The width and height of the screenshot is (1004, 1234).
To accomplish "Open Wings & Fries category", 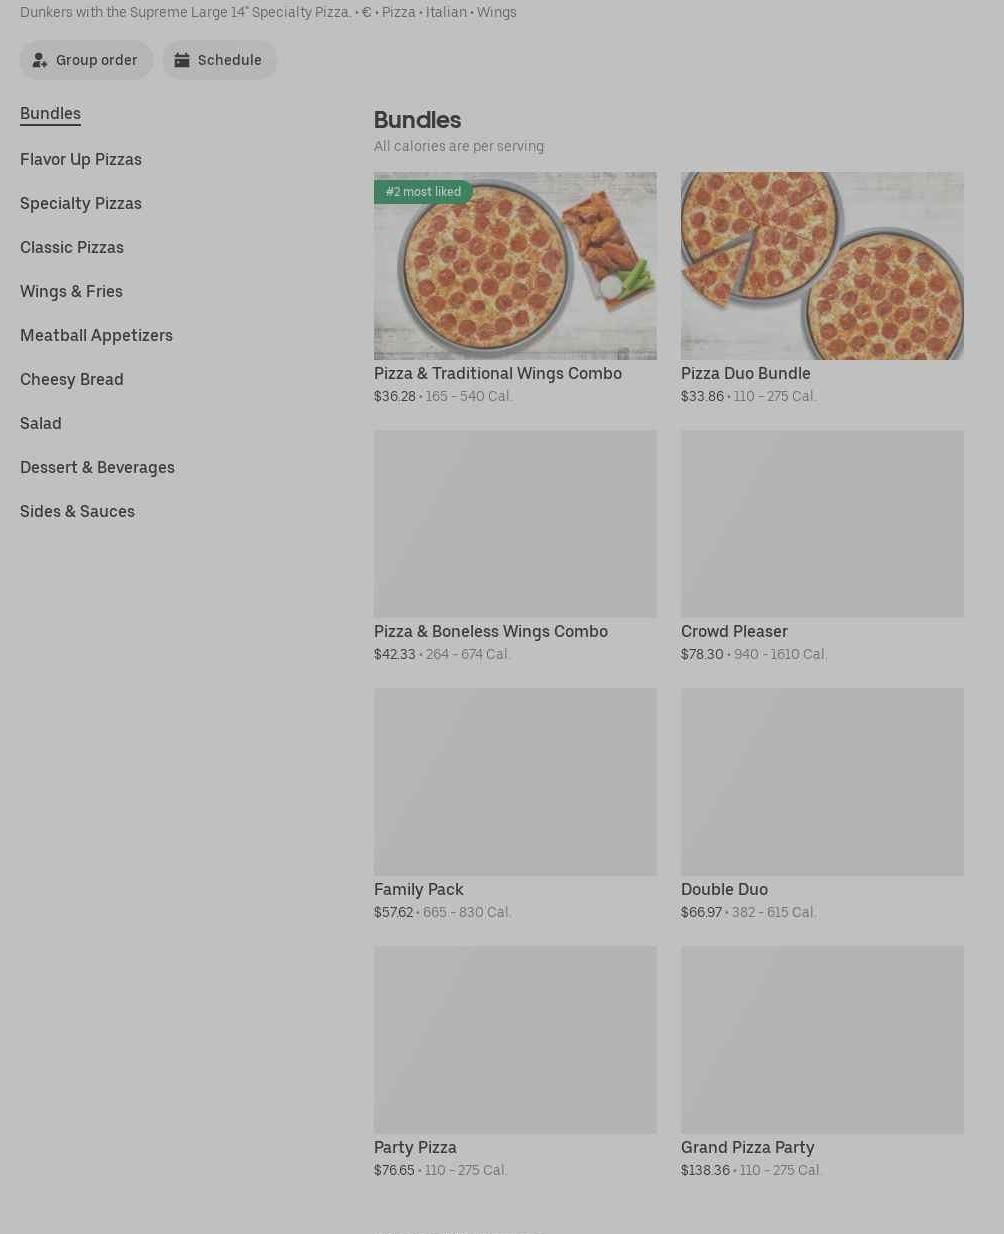I will click(x=71, y=291).
